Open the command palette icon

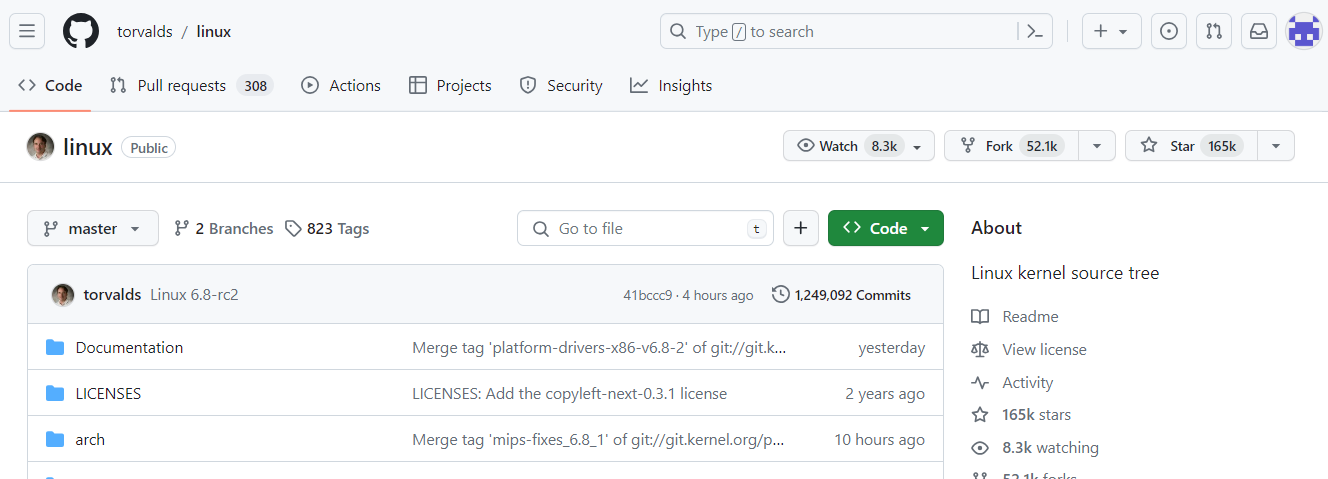coord(1035,31)
